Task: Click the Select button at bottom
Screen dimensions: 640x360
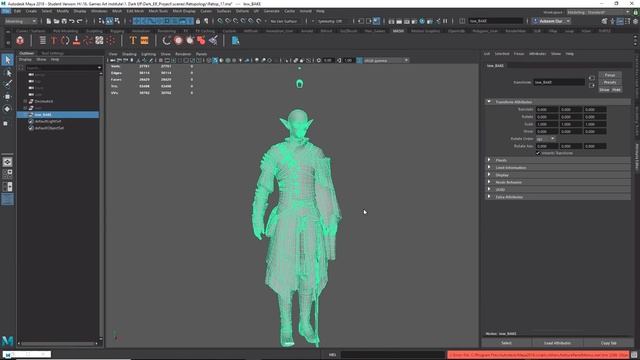Action: [x=506, y=343]
